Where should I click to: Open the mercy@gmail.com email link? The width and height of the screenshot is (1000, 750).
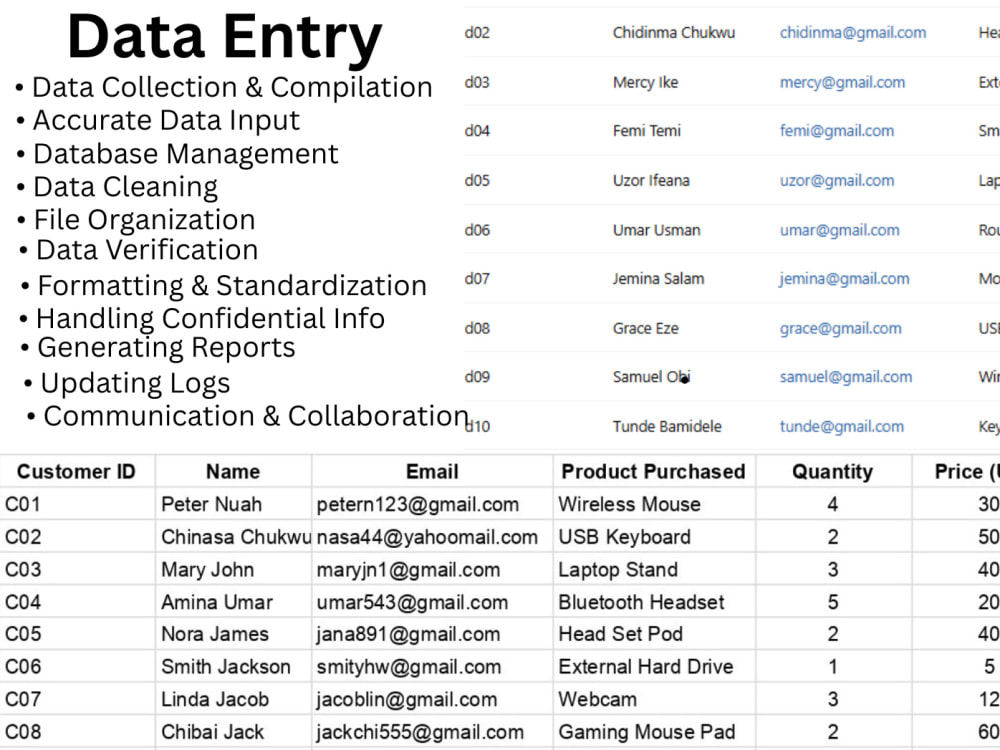click(x=842, y=82)
